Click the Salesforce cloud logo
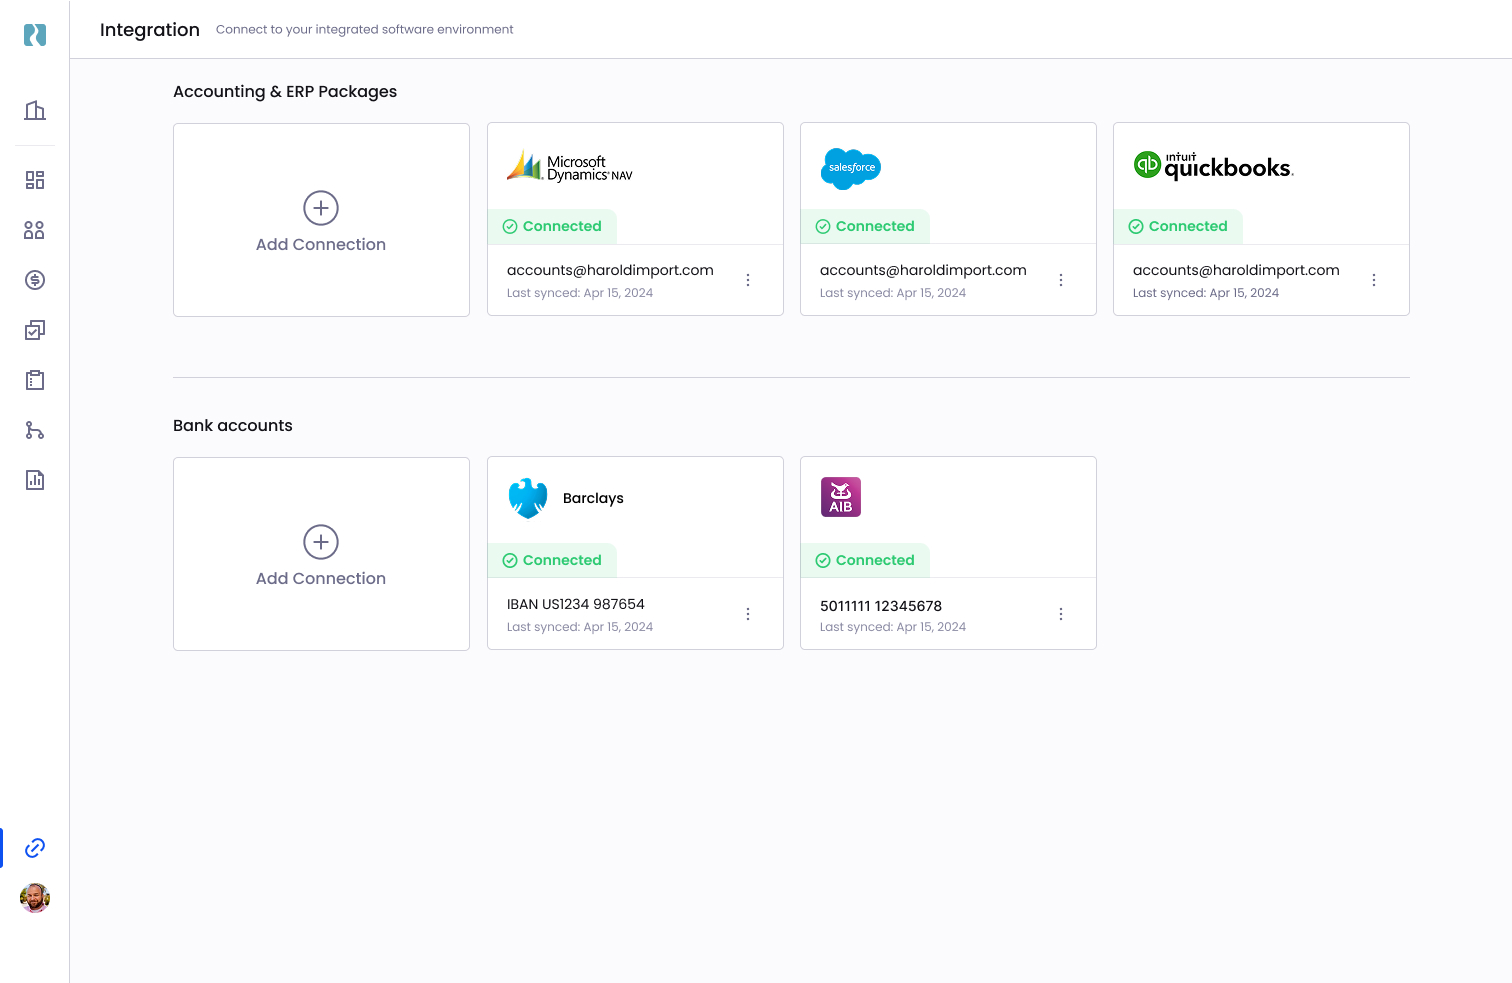Viewport: 1512px width, 983px height. 851,168
